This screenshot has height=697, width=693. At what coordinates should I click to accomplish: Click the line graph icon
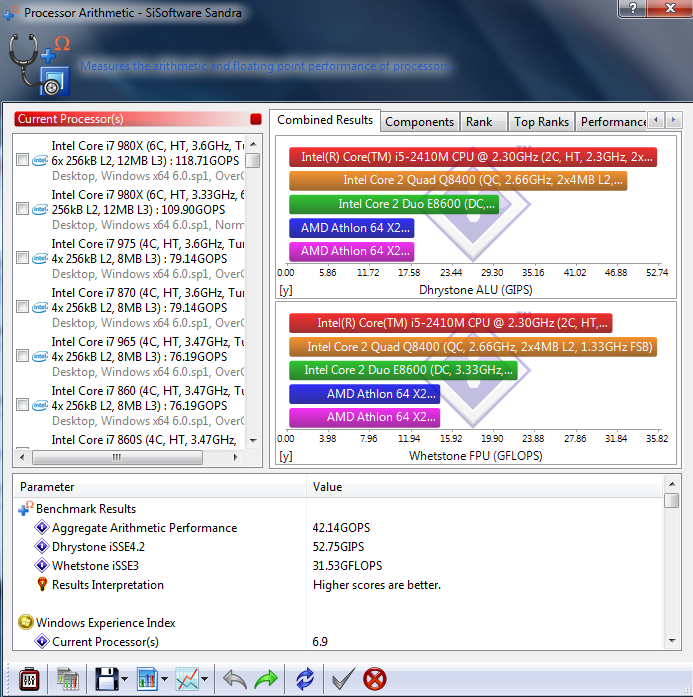click(x=187, y=679)
